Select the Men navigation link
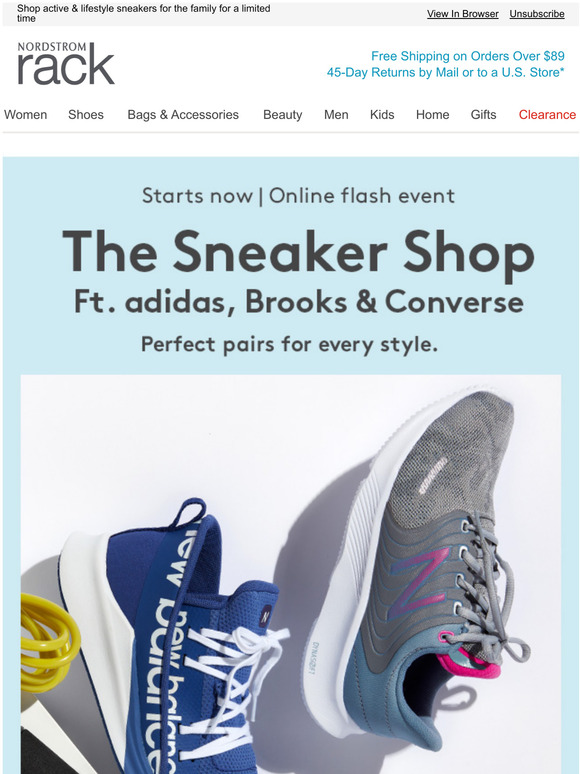580x774 pixels. pos(336,115)
